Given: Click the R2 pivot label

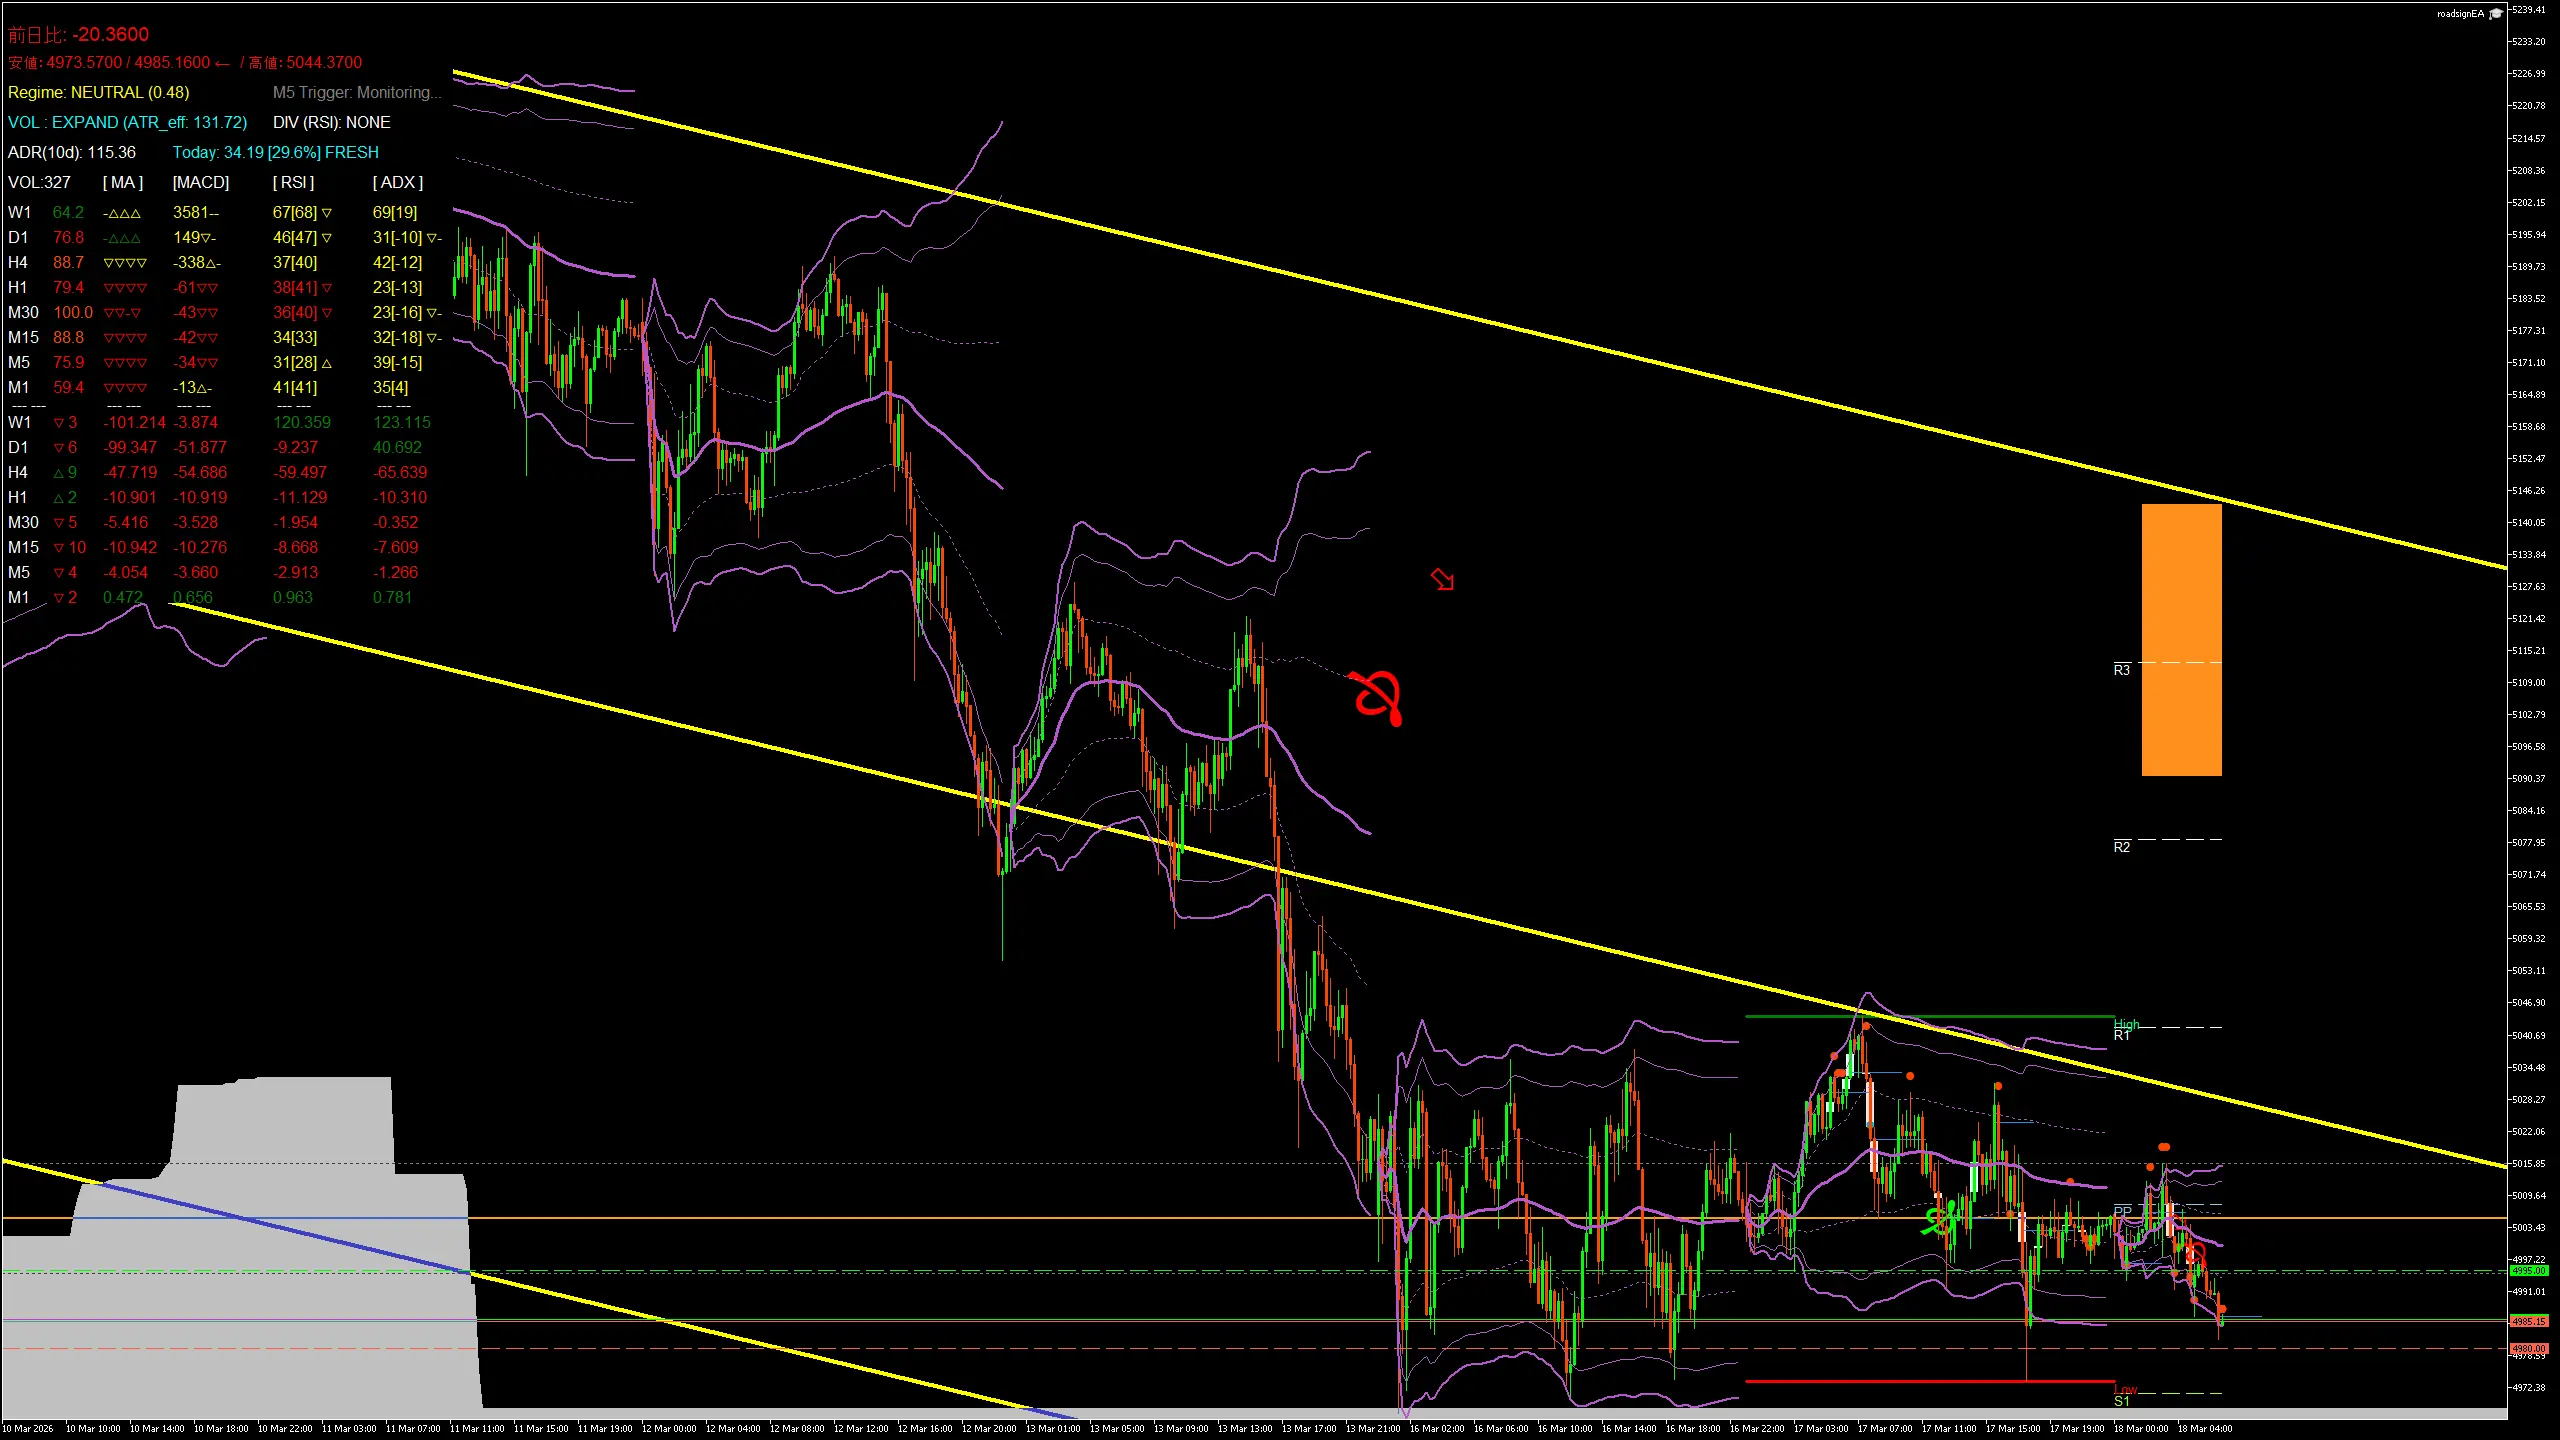Looking at the screenshot, I should pos(2121,847).
